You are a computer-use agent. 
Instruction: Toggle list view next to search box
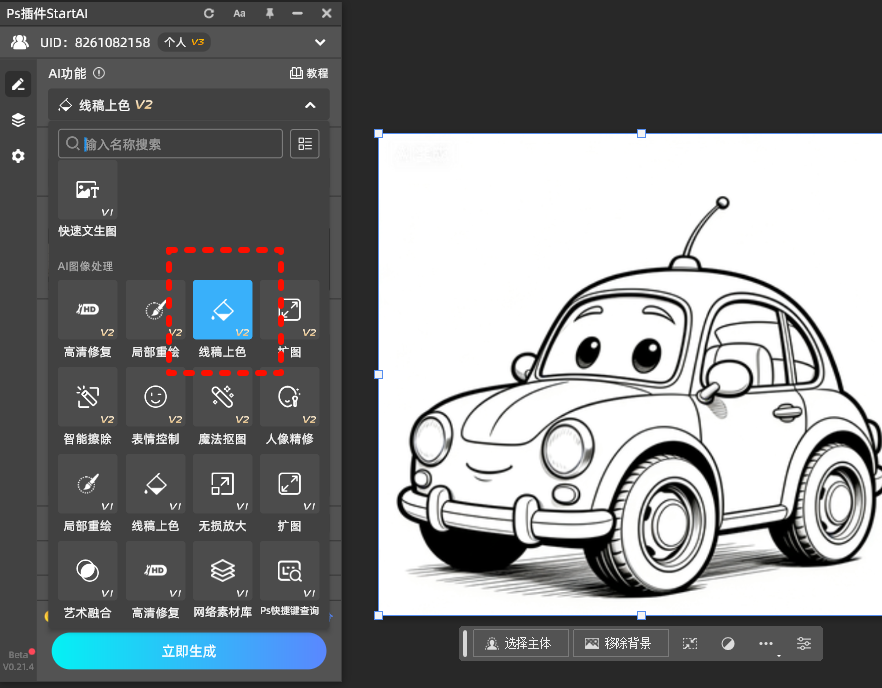click(305, 144)
